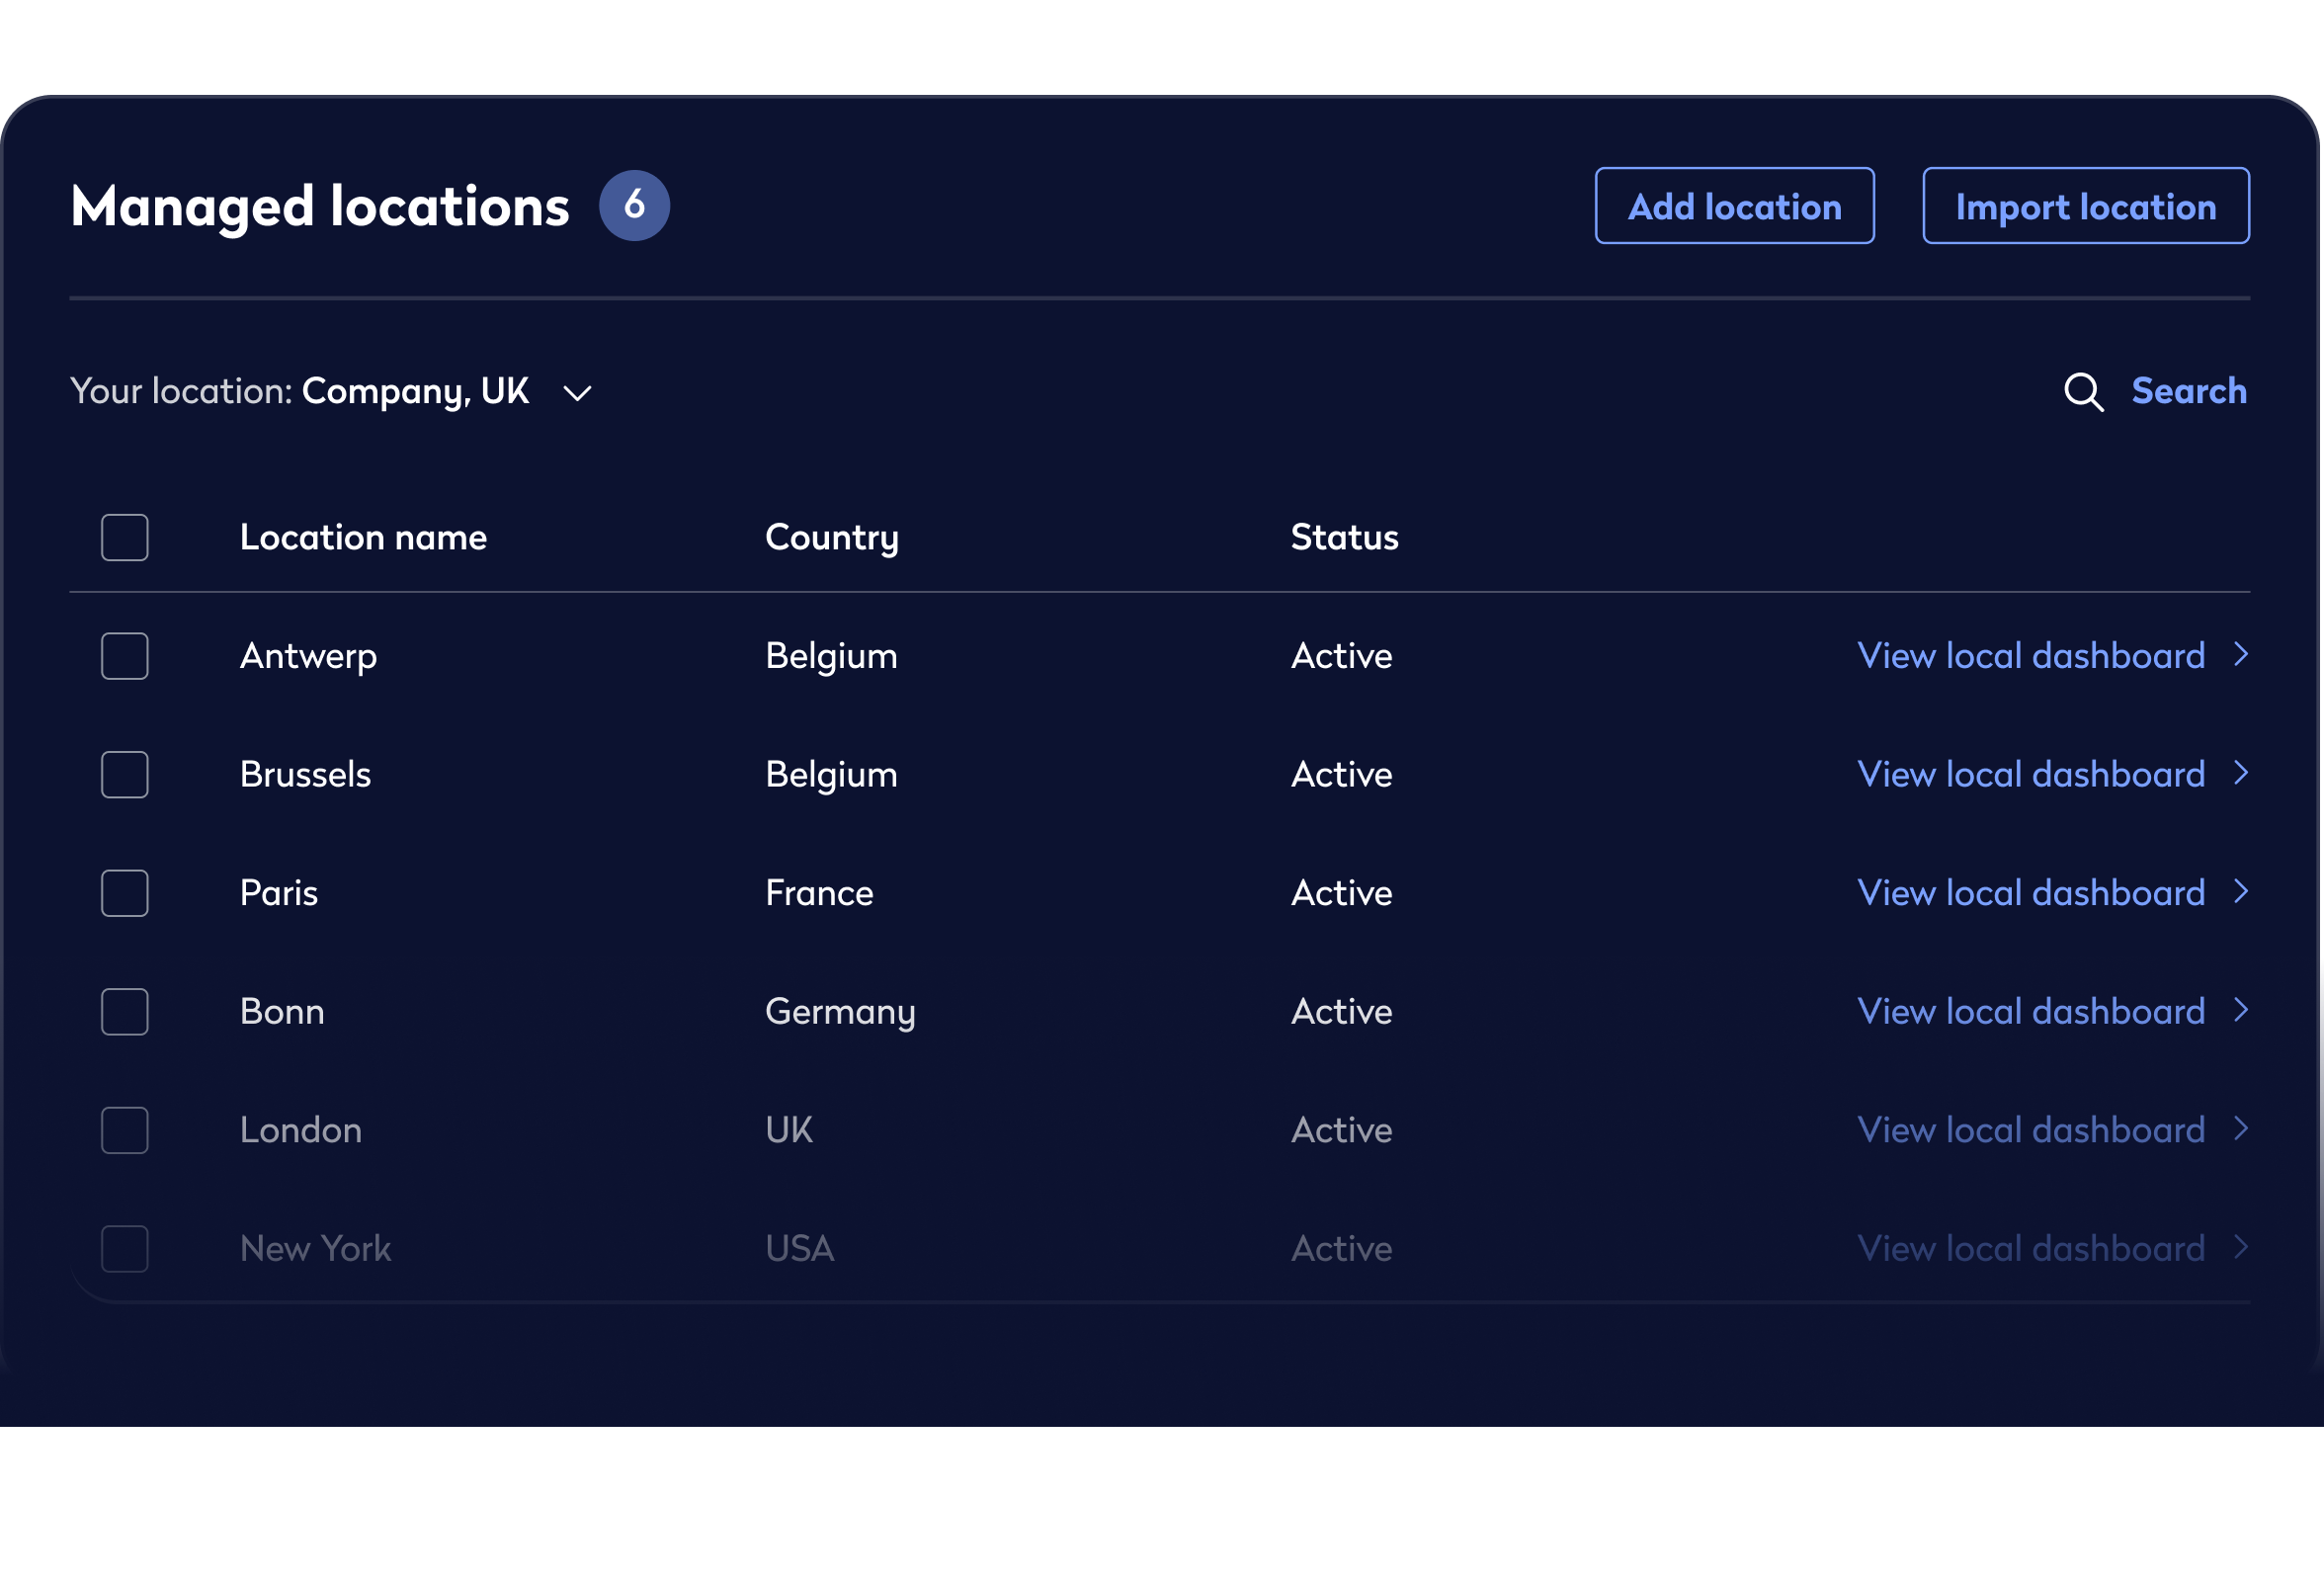Check the Antwerp row checkbox

(125, 657)
